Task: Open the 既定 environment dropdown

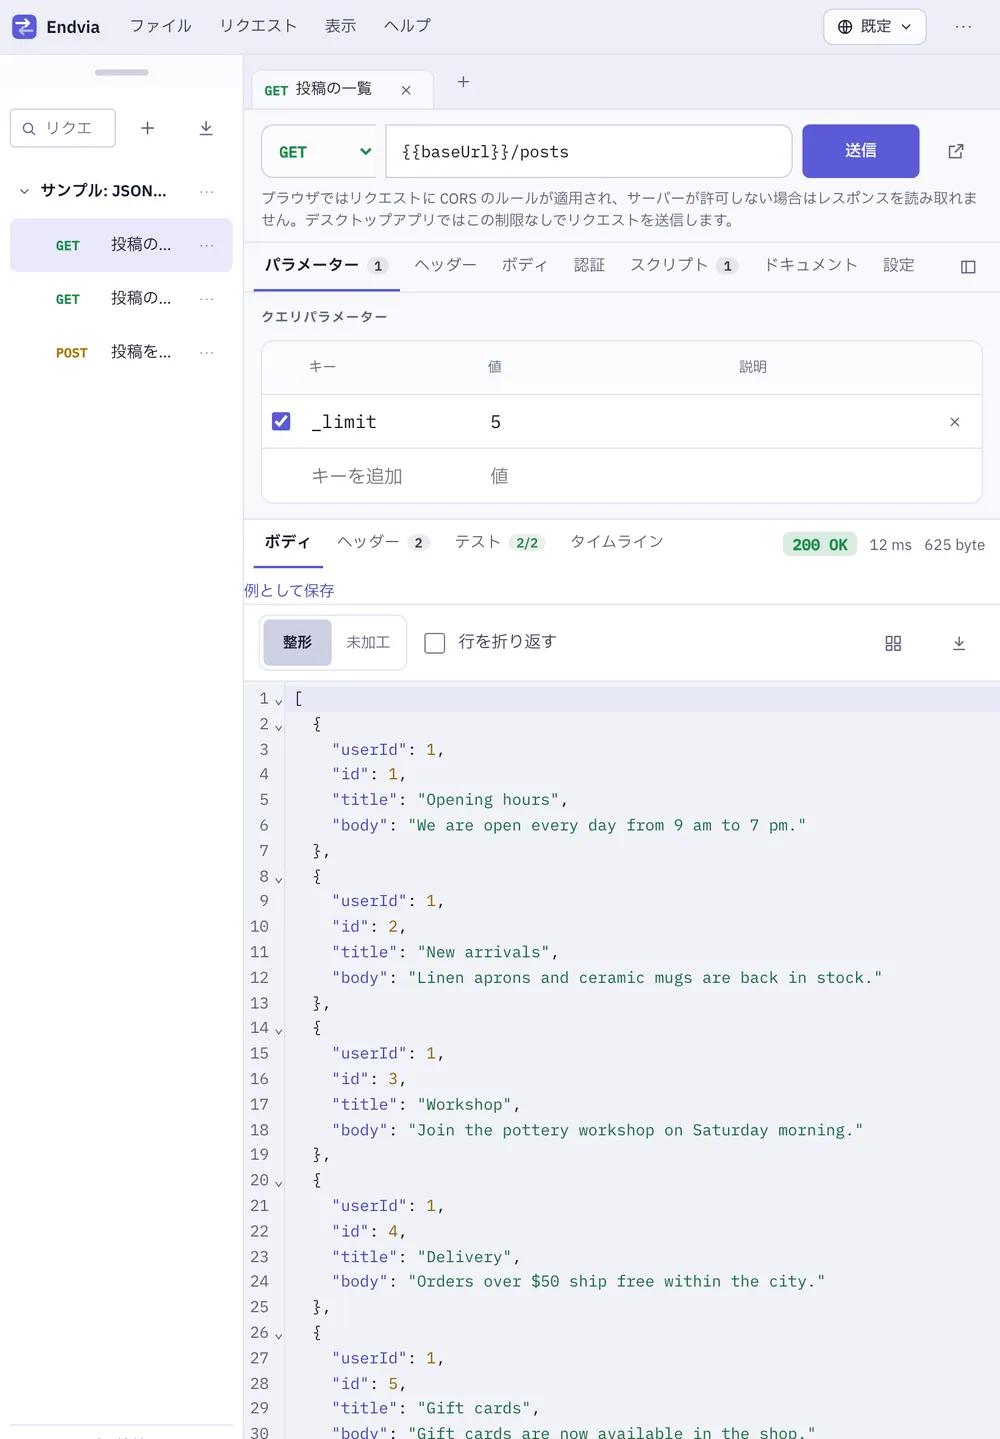Action: coord(874,27)
